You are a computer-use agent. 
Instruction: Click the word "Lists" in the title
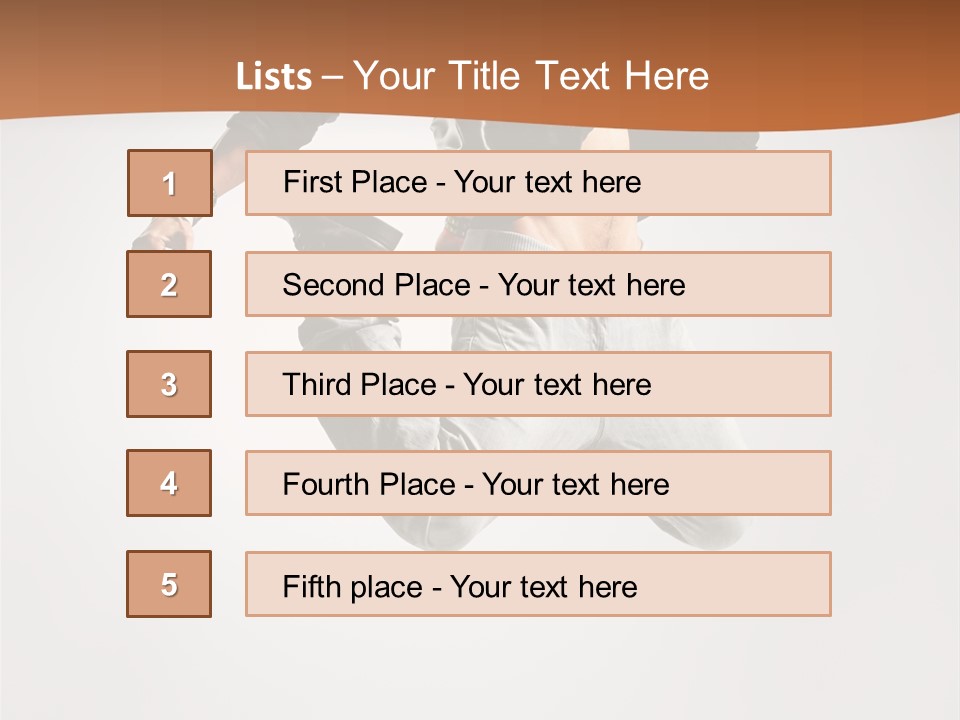point(273,77)
